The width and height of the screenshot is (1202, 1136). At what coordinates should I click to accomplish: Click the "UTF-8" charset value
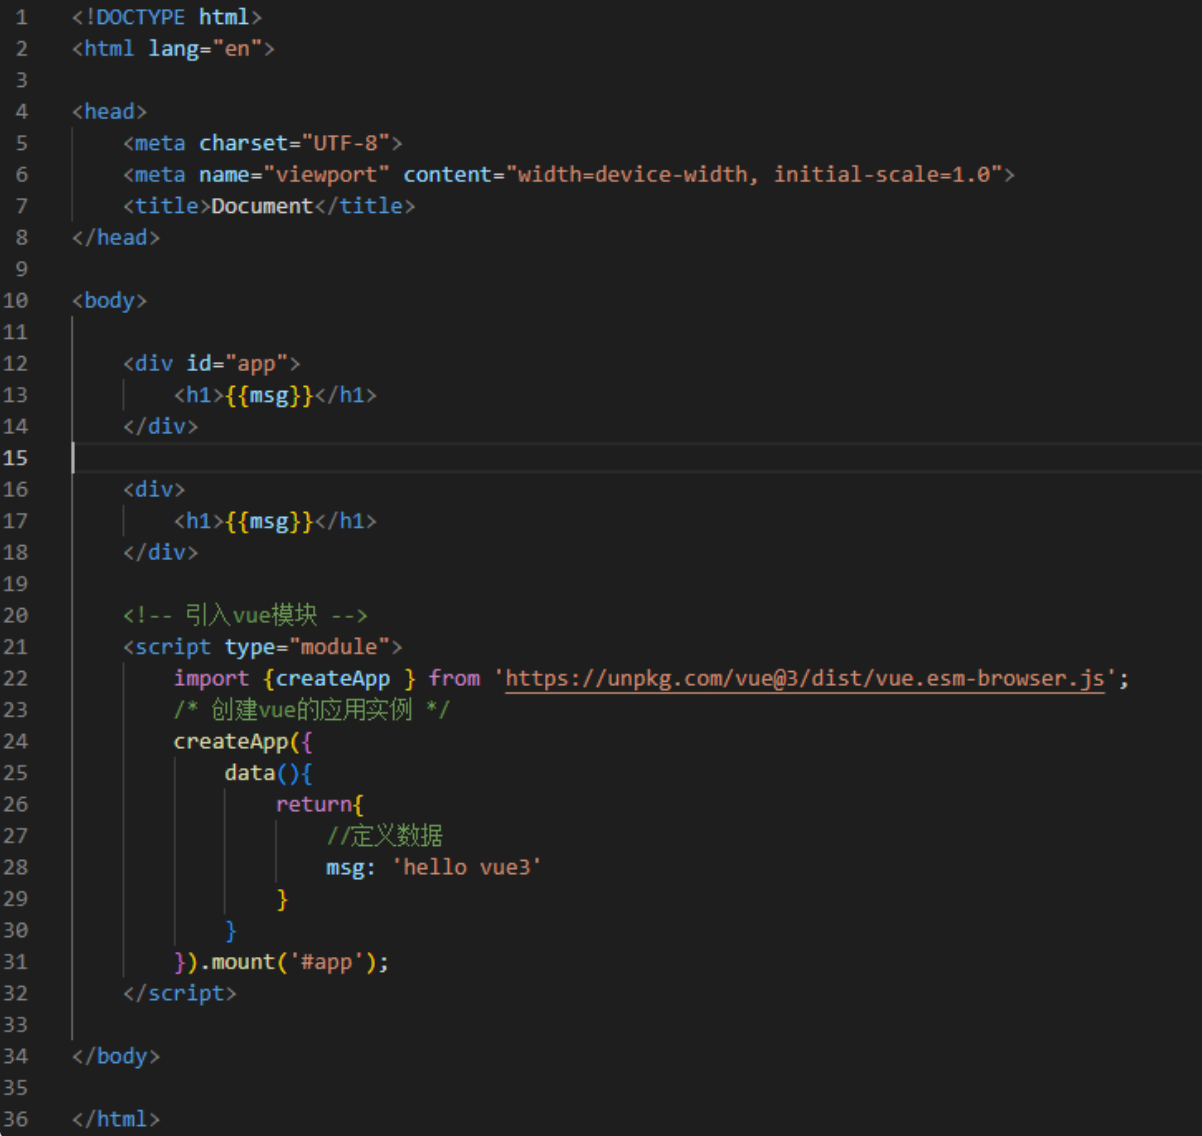(345, 143)
